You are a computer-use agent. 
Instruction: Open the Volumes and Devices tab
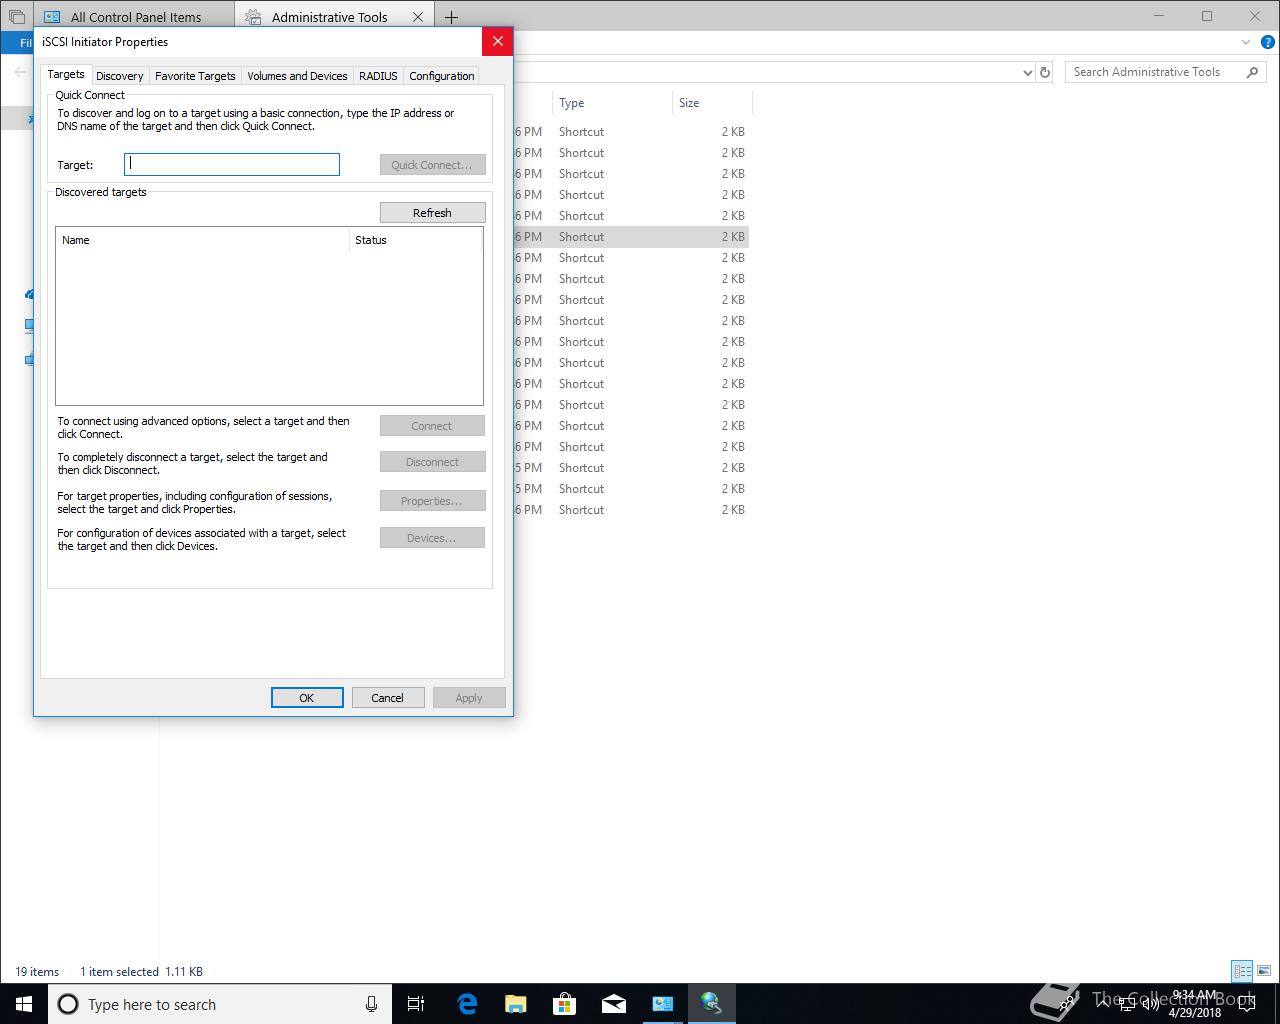pyautogui.click(x=297, y=76)
